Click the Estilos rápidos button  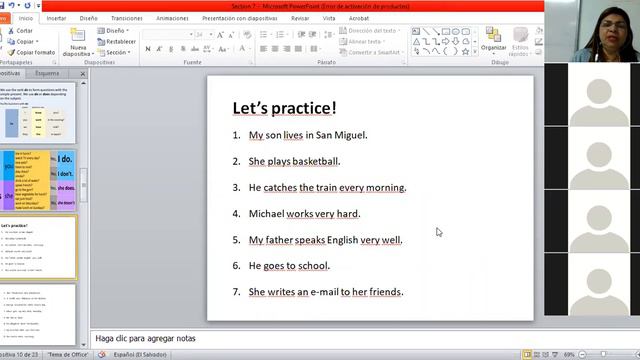coord(520,42)
